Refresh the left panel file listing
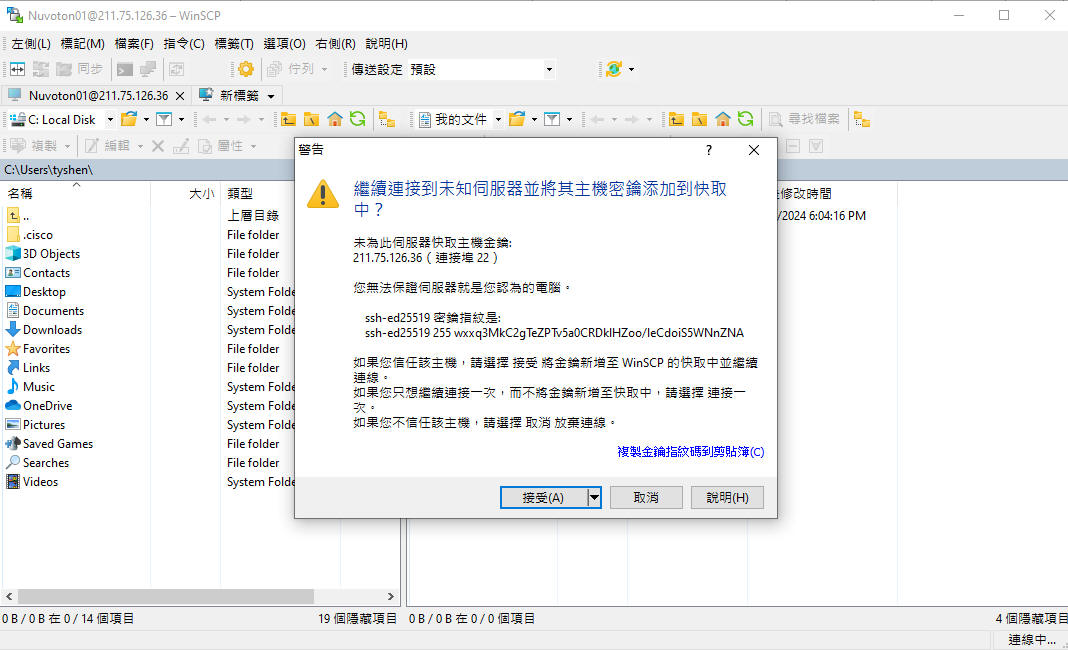This screenshot has height=650, width=1068. click(357, 119)
